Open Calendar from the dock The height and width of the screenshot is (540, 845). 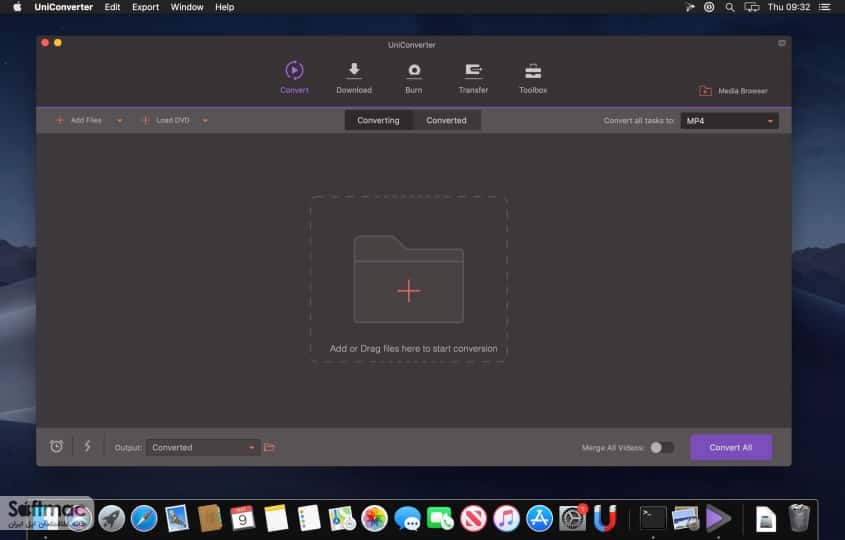243,518
